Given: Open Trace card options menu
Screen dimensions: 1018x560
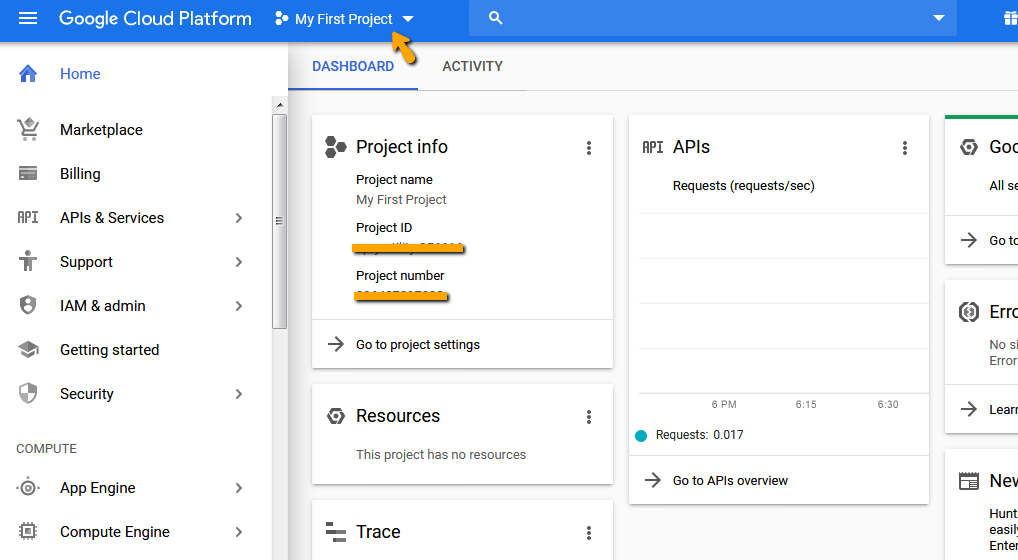Looking at the screenshot, I should coord(589,533).
